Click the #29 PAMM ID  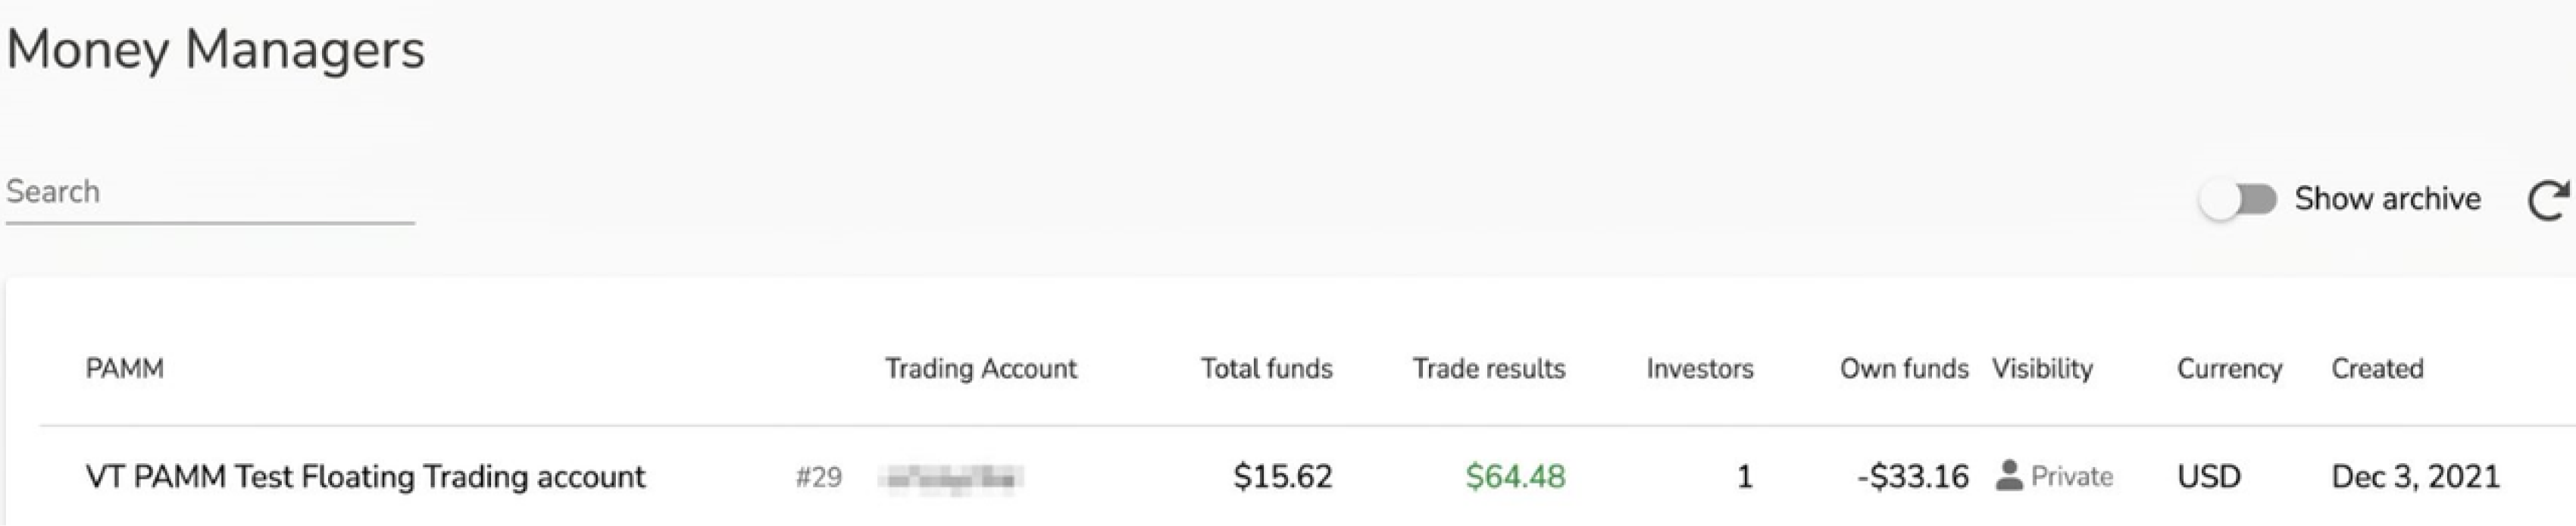(818, 478)
